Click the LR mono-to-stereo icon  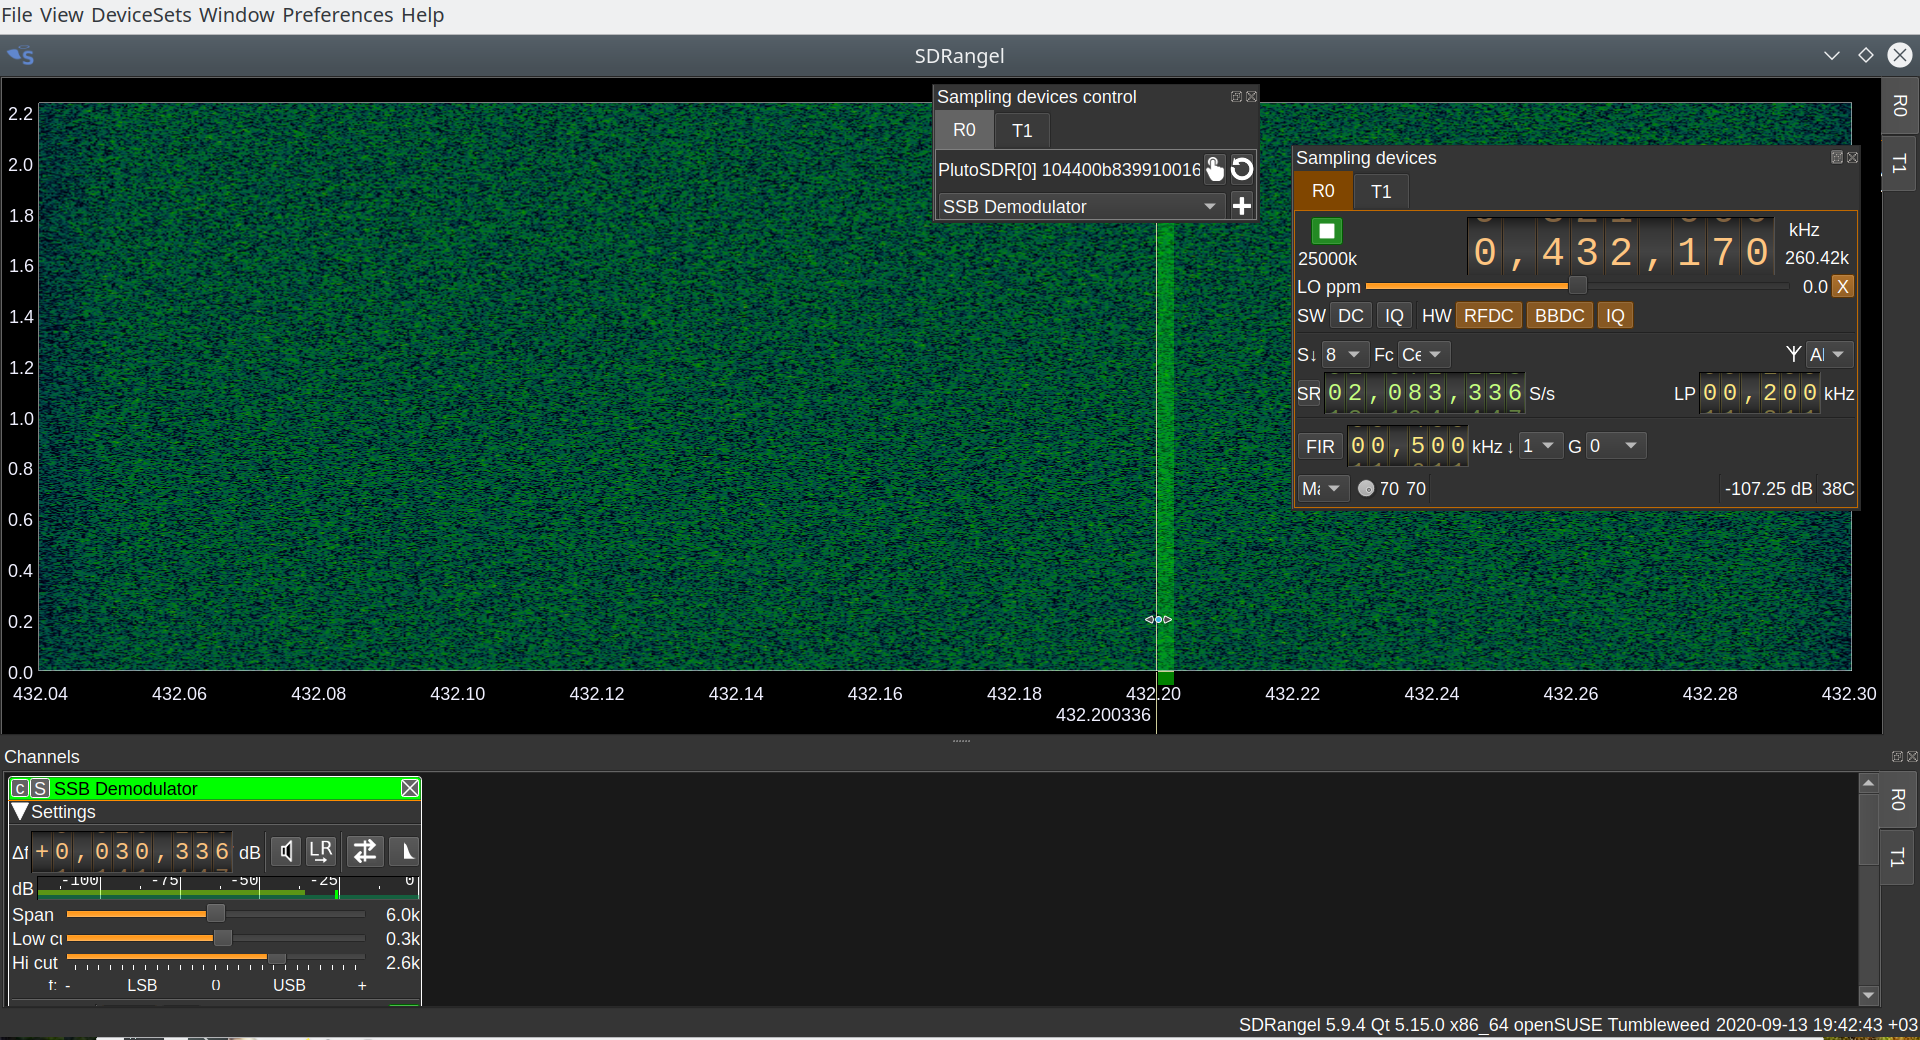click(x=321, y=851)
